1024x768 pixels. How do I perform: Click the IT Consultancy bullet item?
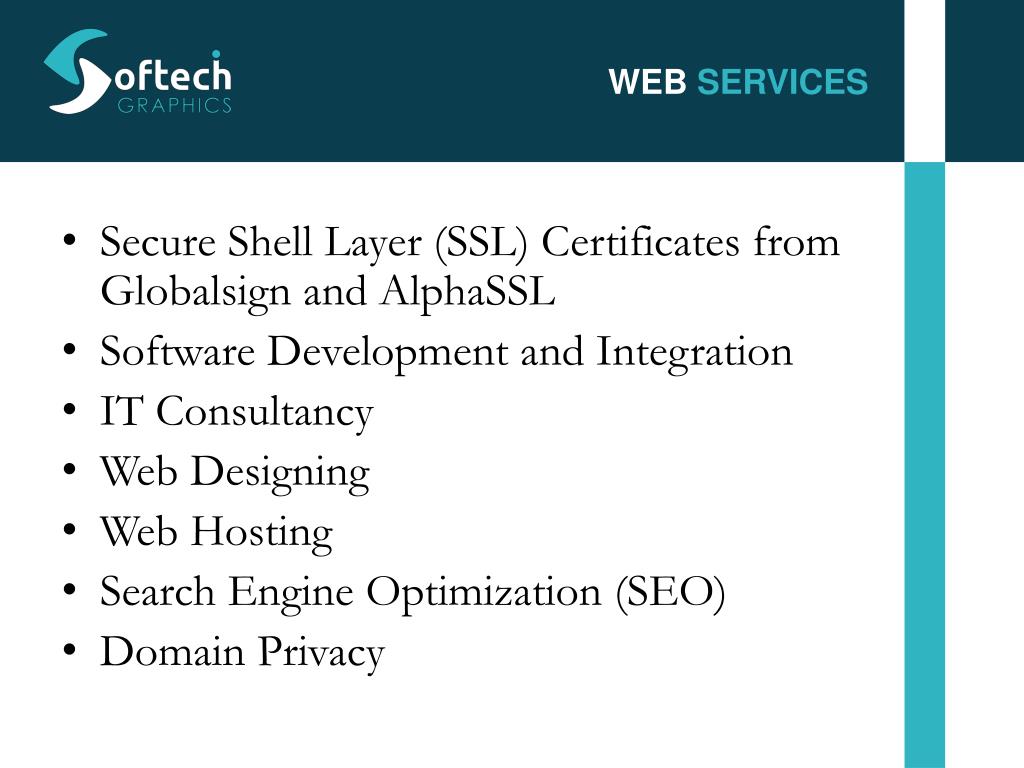click(x=236, y=413)
